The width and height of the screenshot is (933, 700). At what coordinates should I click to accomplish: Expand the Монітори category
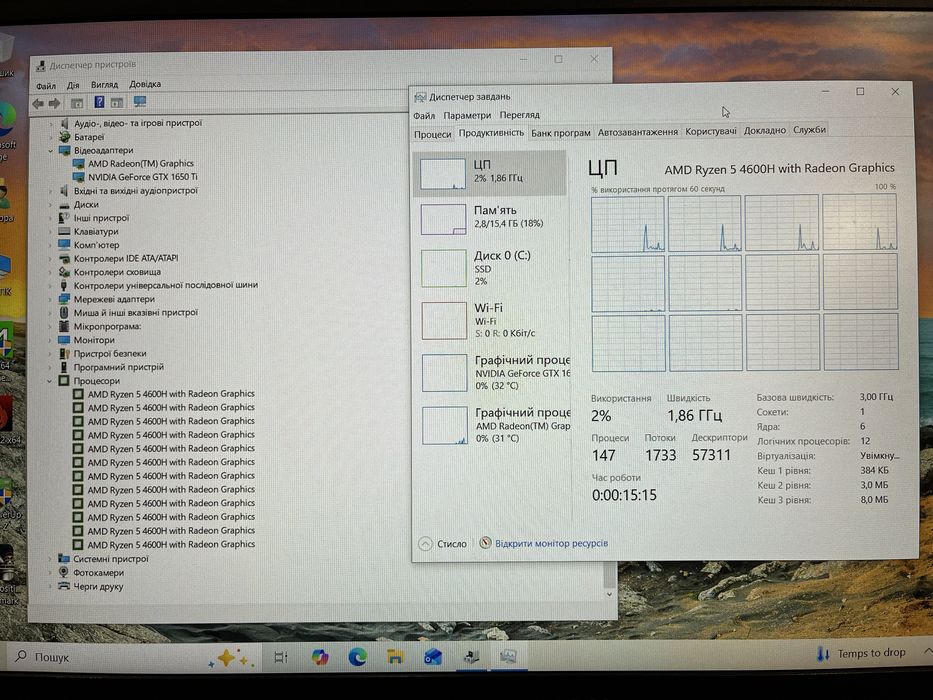tap(51, 340)
